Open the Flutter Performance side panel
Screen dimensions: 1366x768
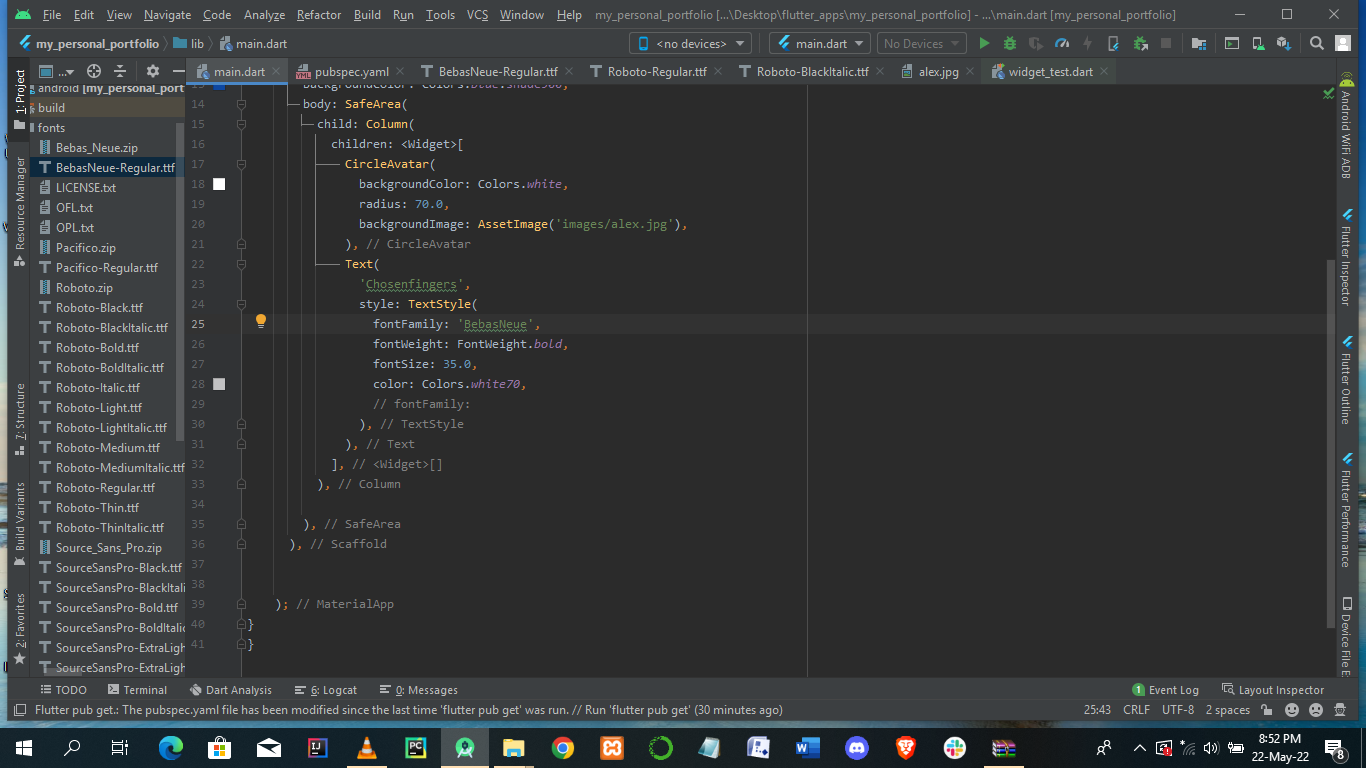[x=1346, y=511]
